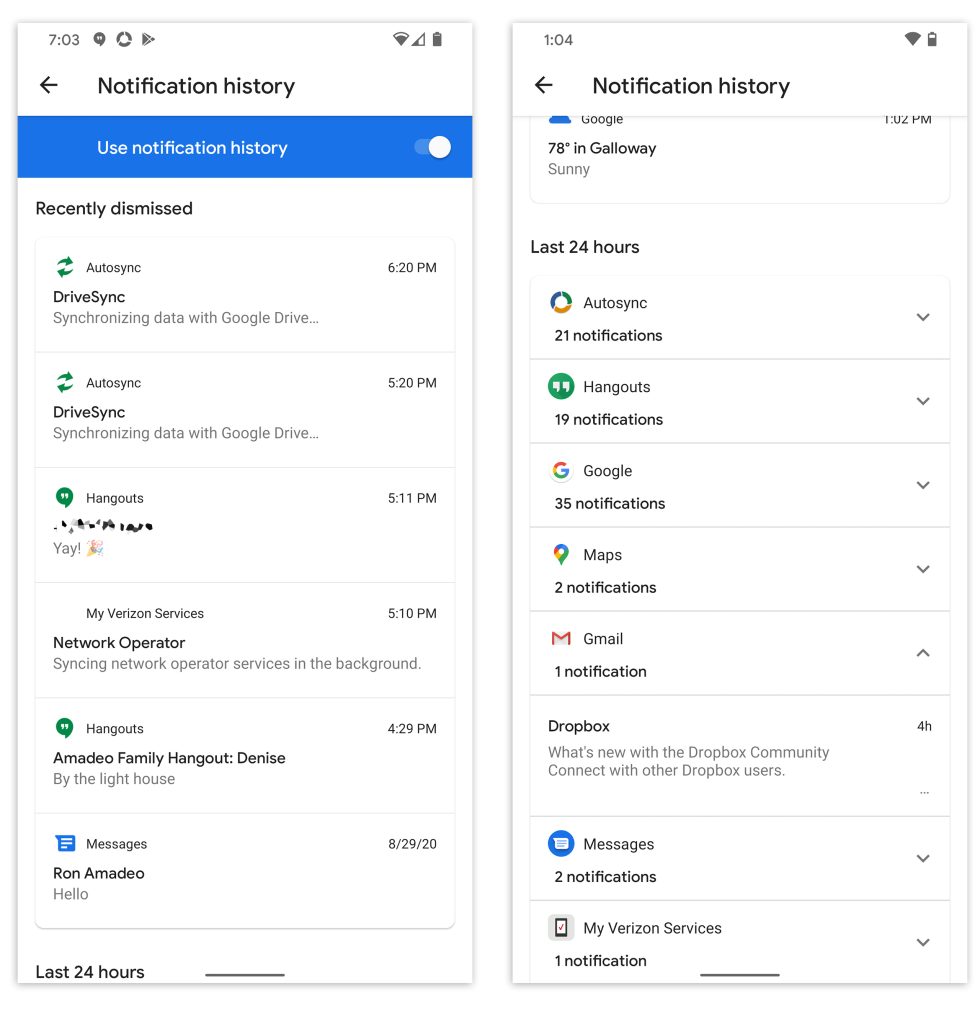Open the 78° in Galloway weather notification

pos(740,159)
